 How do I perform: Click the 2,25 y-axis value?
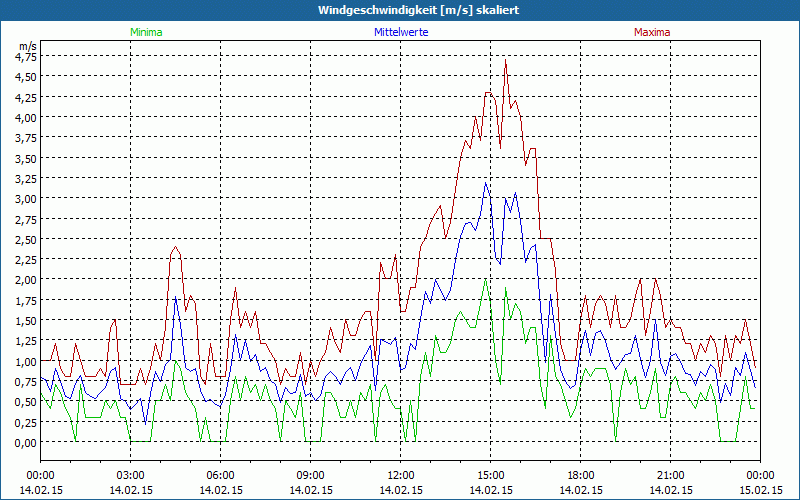(26, 260)
